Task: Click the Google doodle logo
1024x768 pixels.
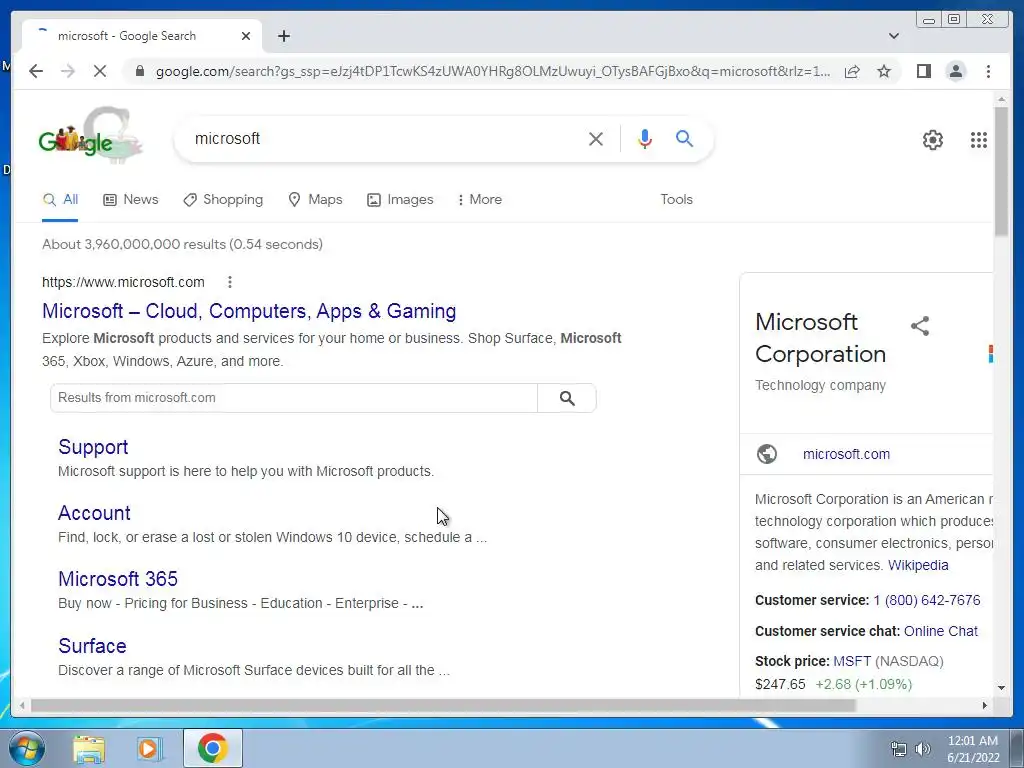Action: [89, 136]
